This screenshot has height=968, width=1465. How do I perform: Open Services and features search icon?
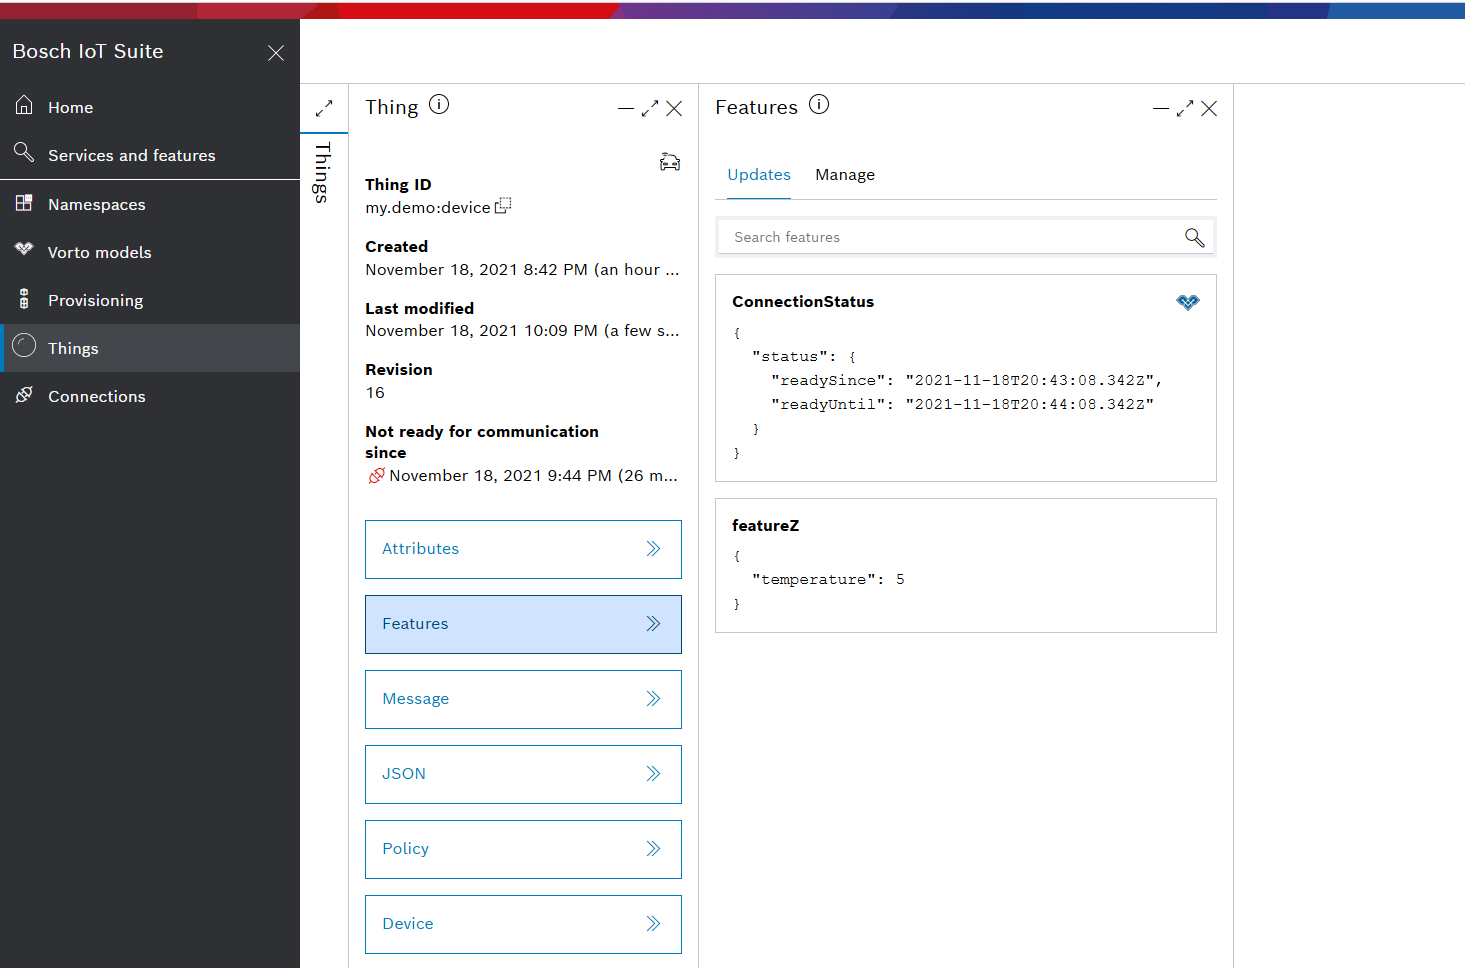(24, 152)
